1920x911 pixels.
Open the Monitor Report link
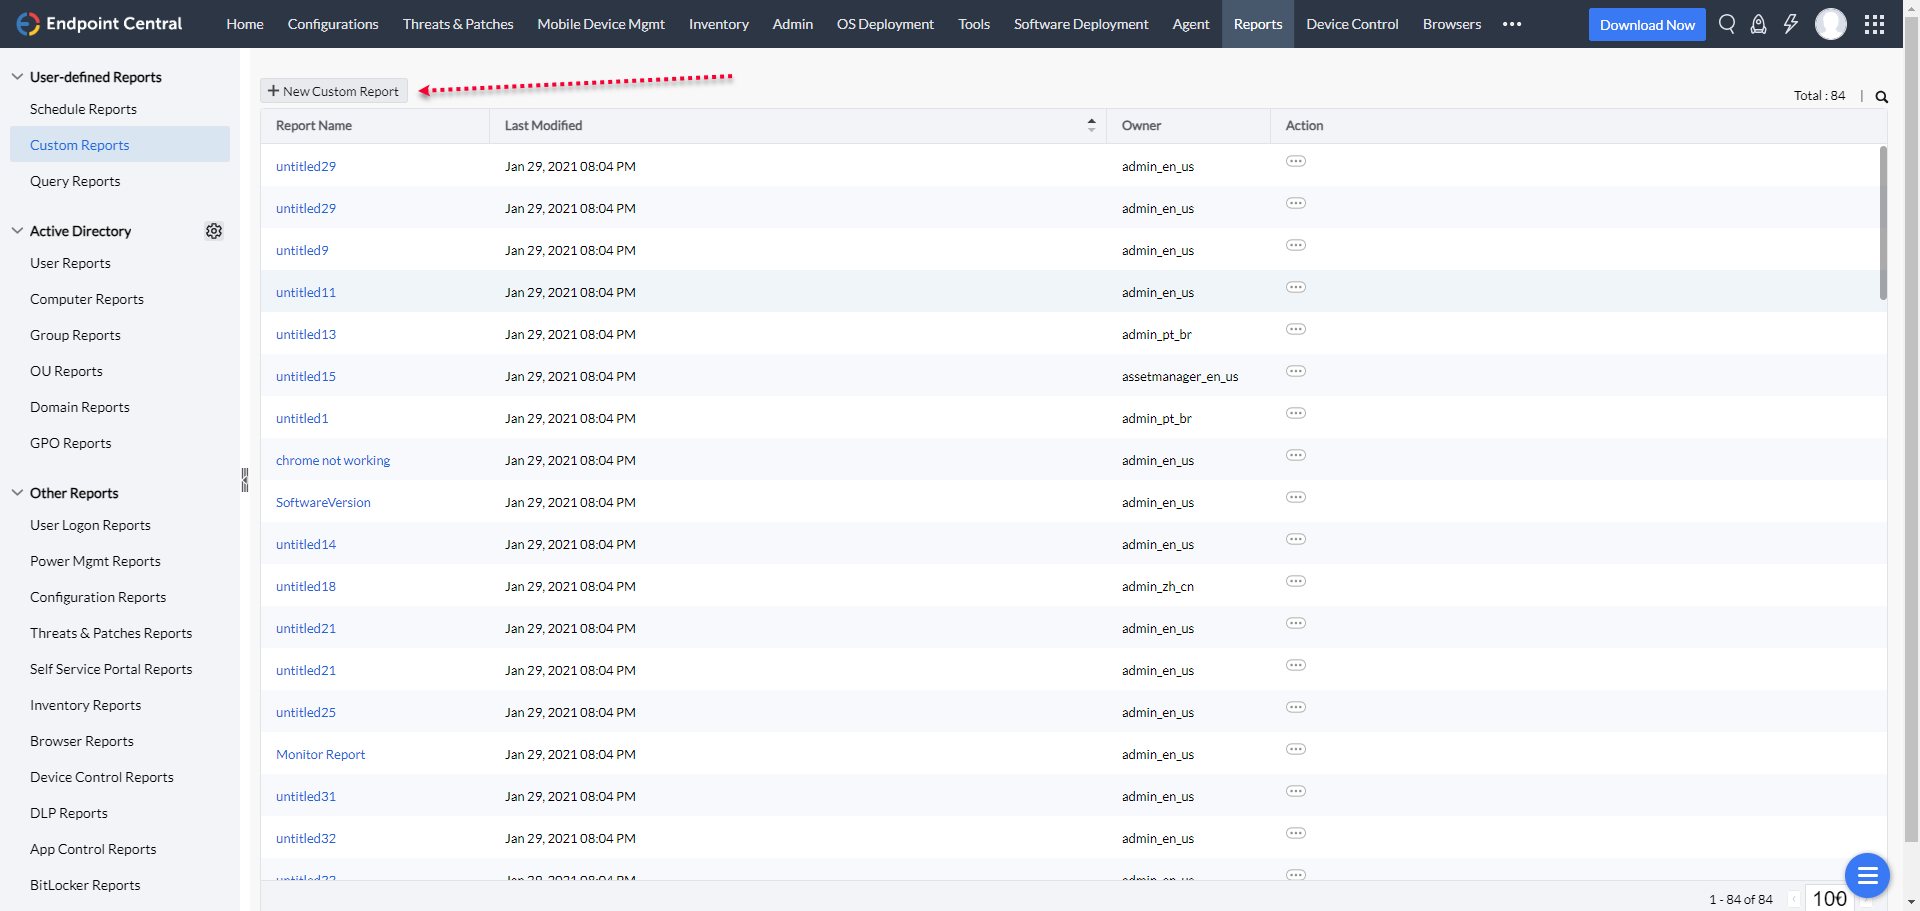(320, 755)
